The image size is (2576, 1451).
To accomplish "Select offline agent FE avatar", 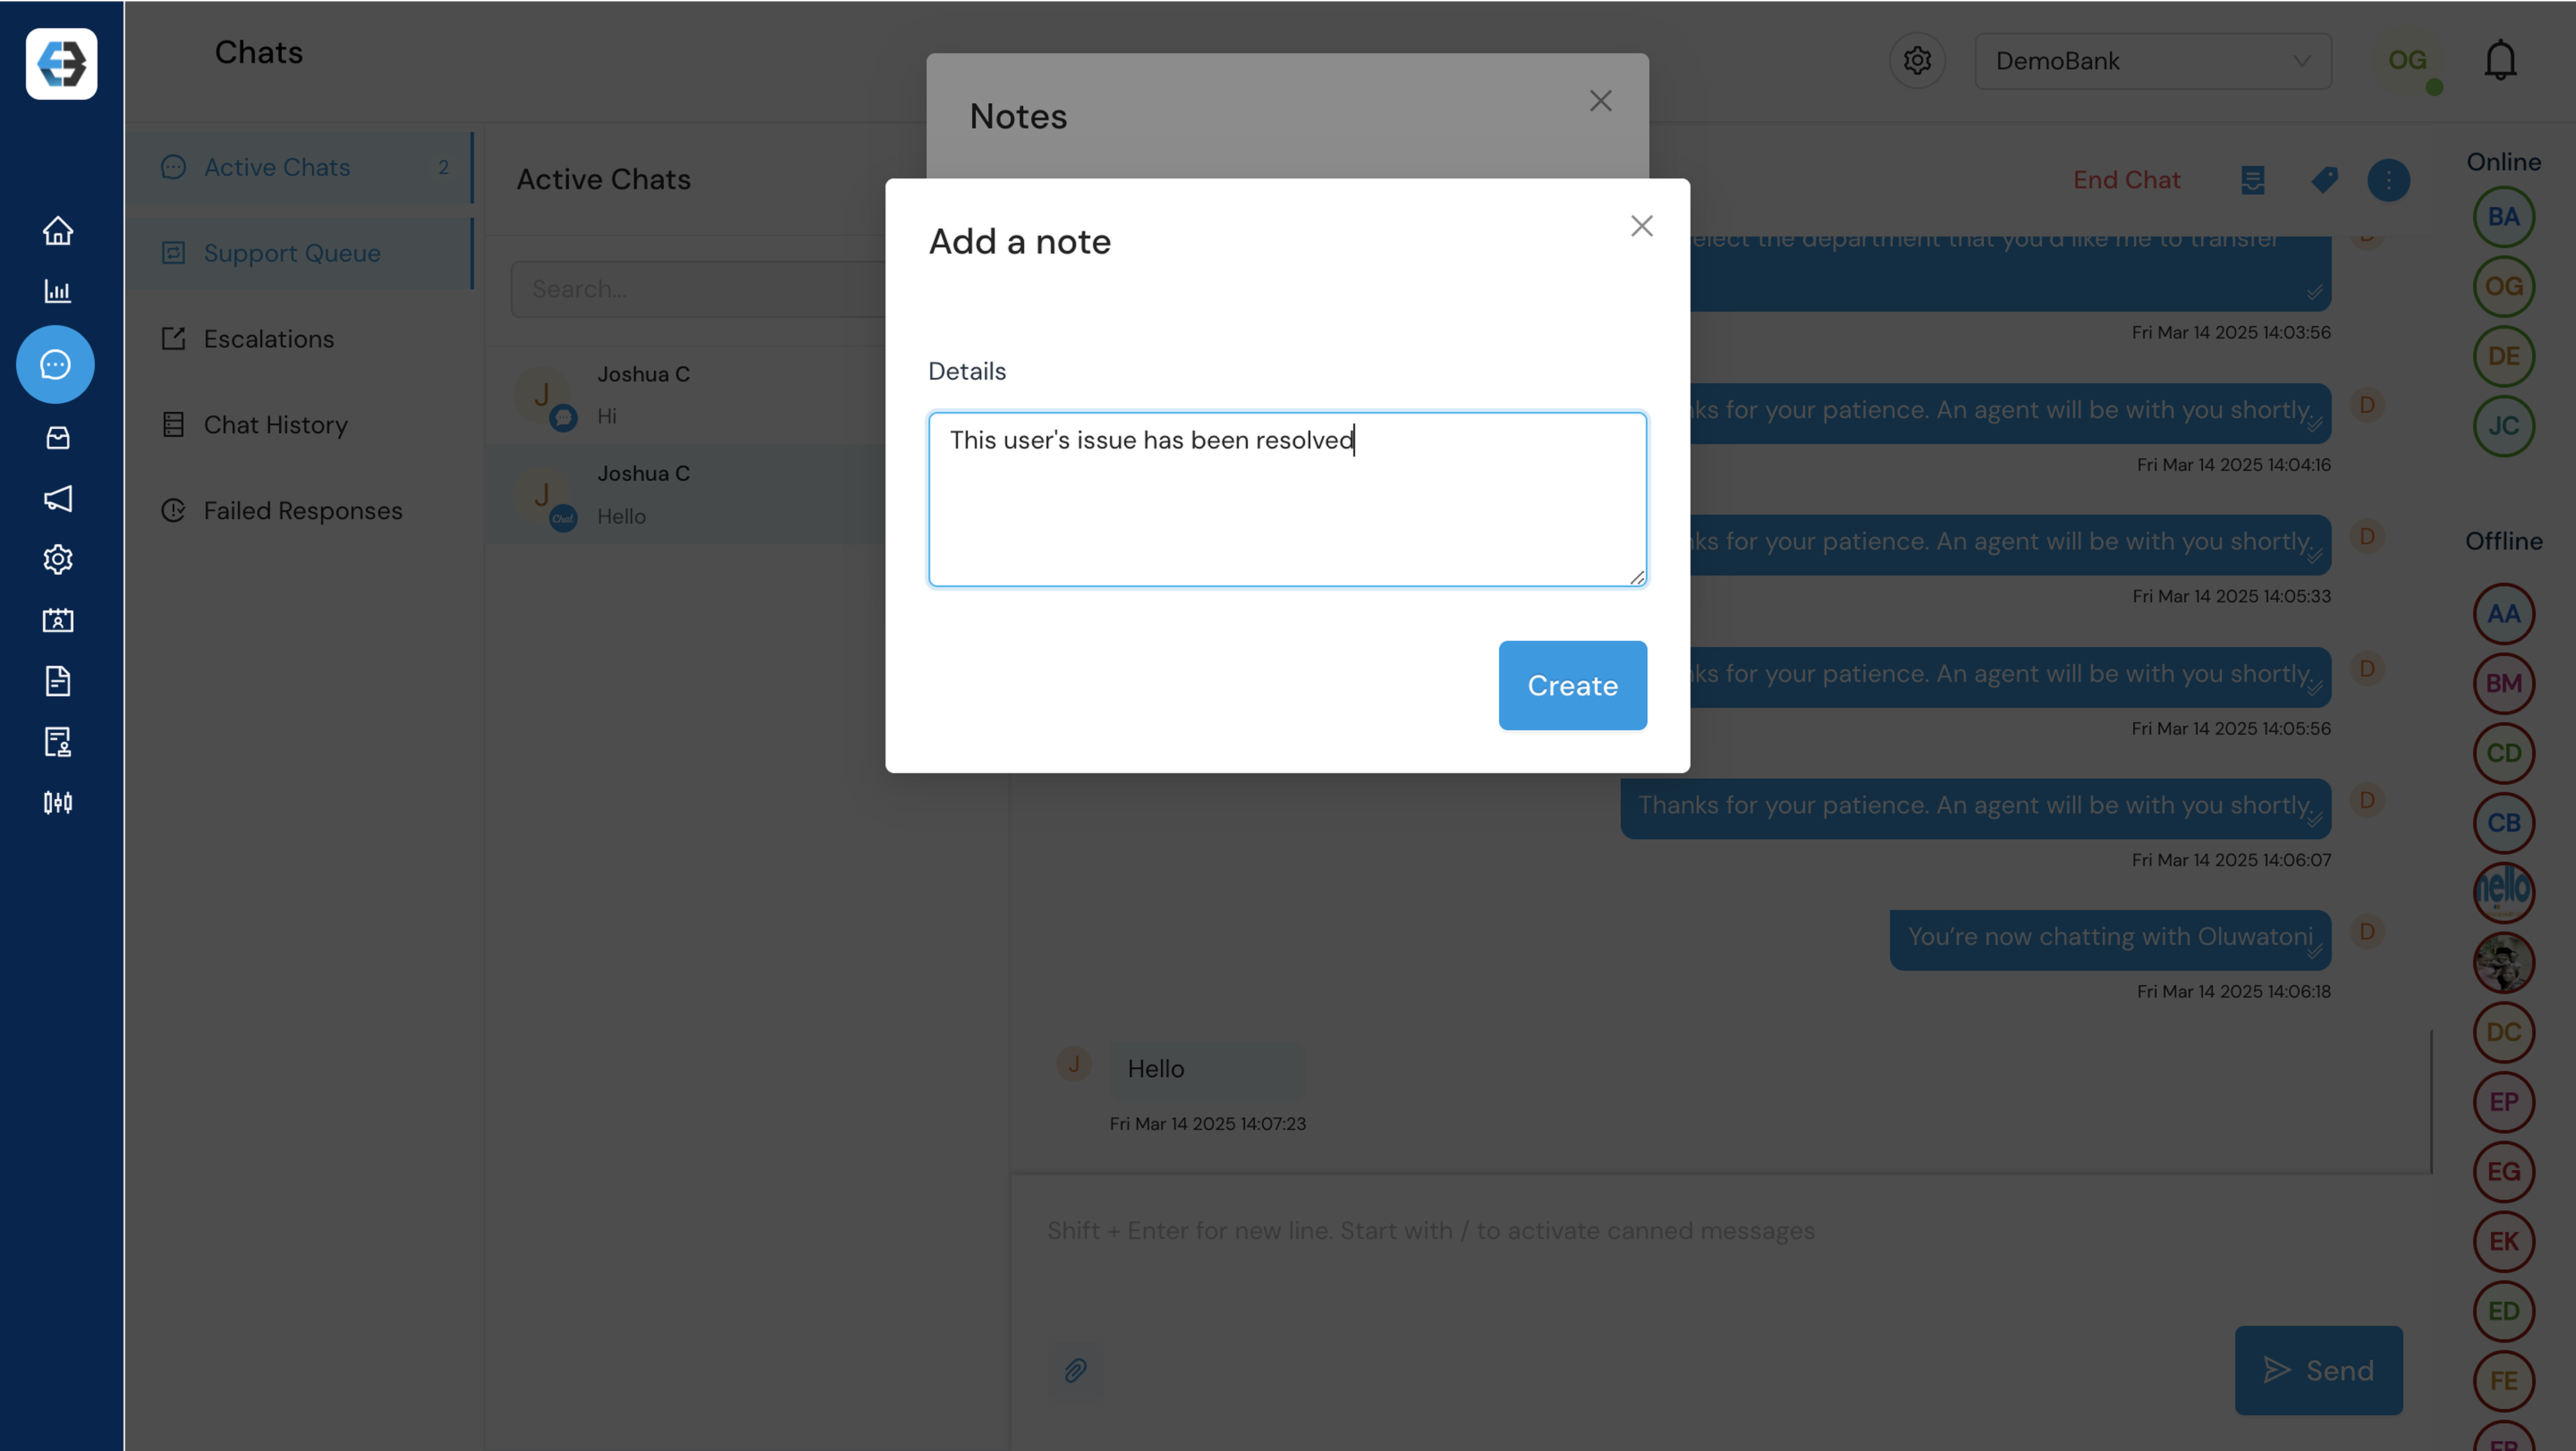I will pos(2503,1381).
